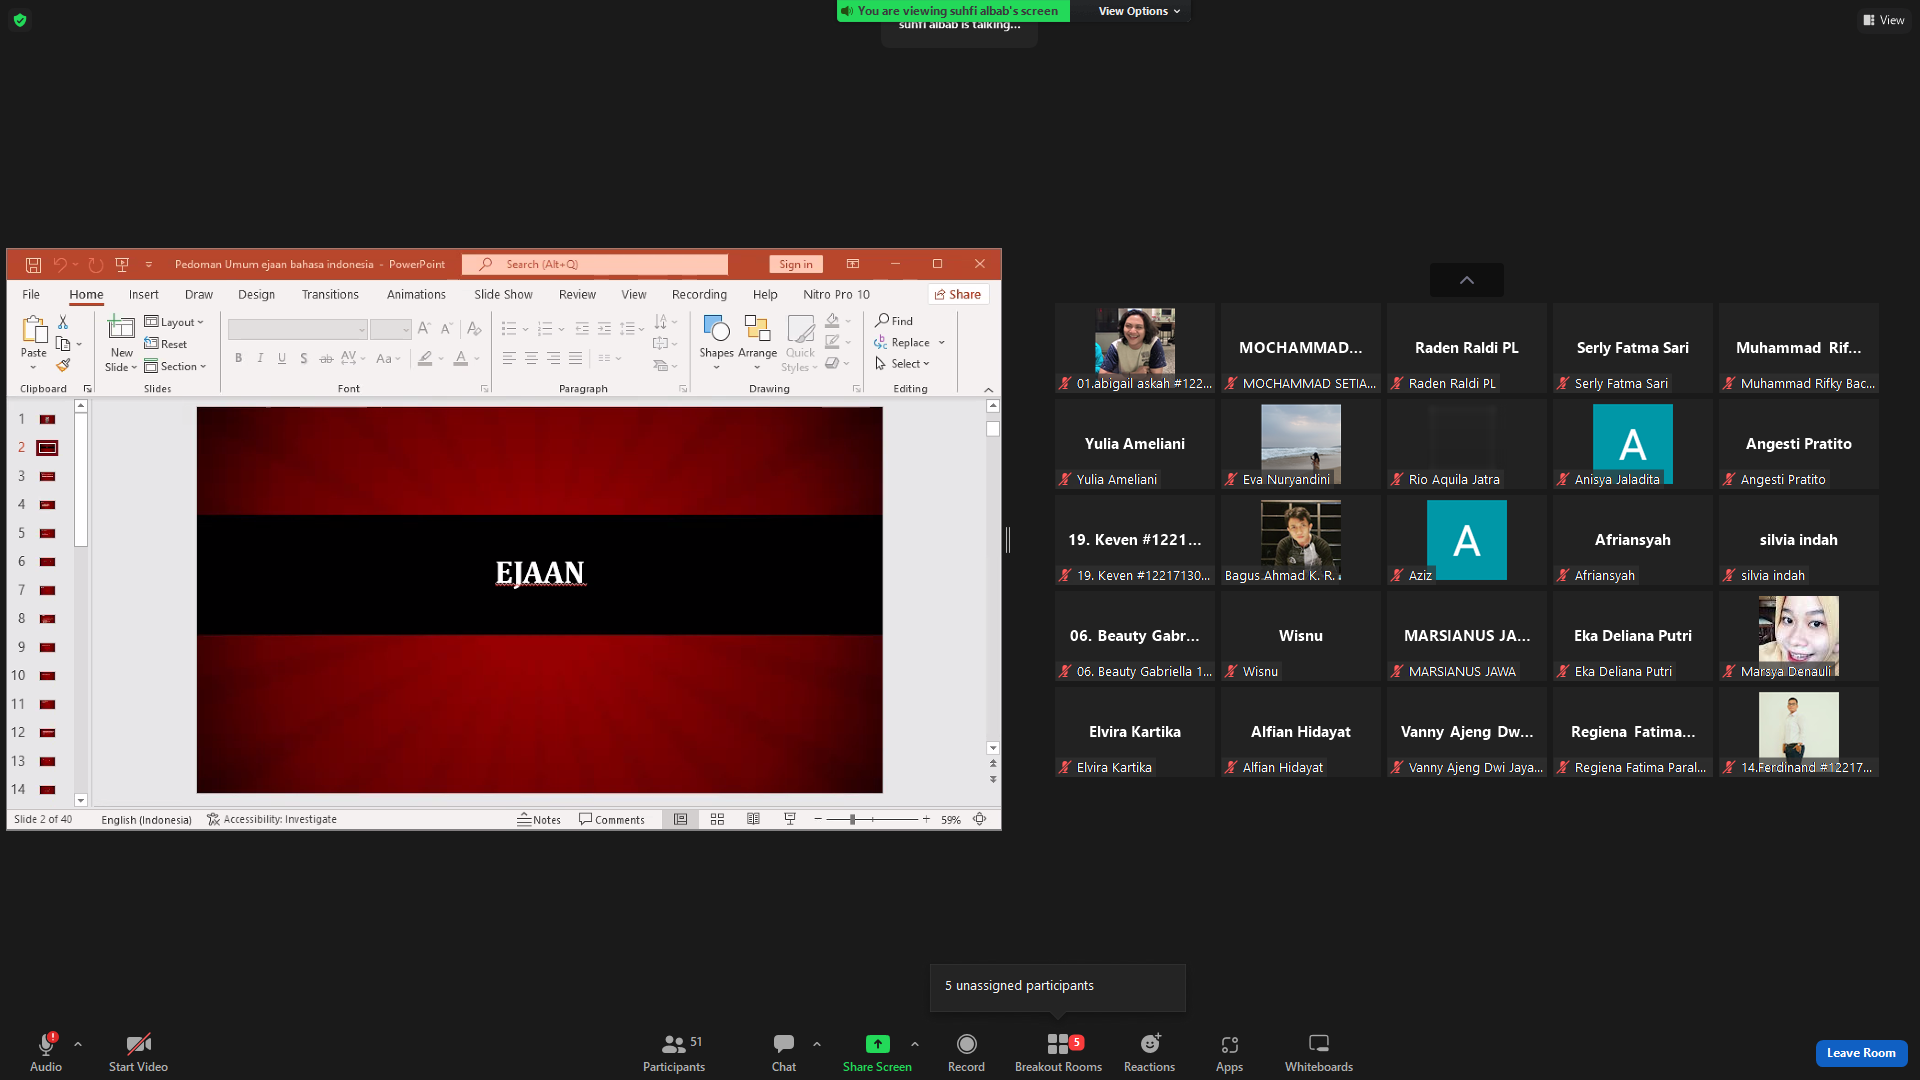Select slide 5 thumbnail

click(47, 534)
